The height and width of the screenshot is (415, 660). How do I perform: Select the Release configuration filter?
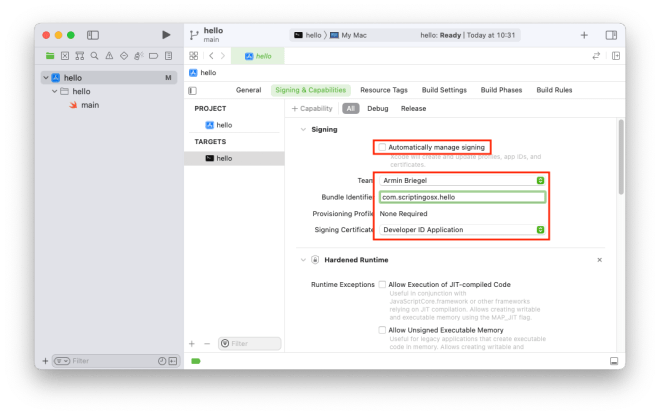click(x=413, y=108)
